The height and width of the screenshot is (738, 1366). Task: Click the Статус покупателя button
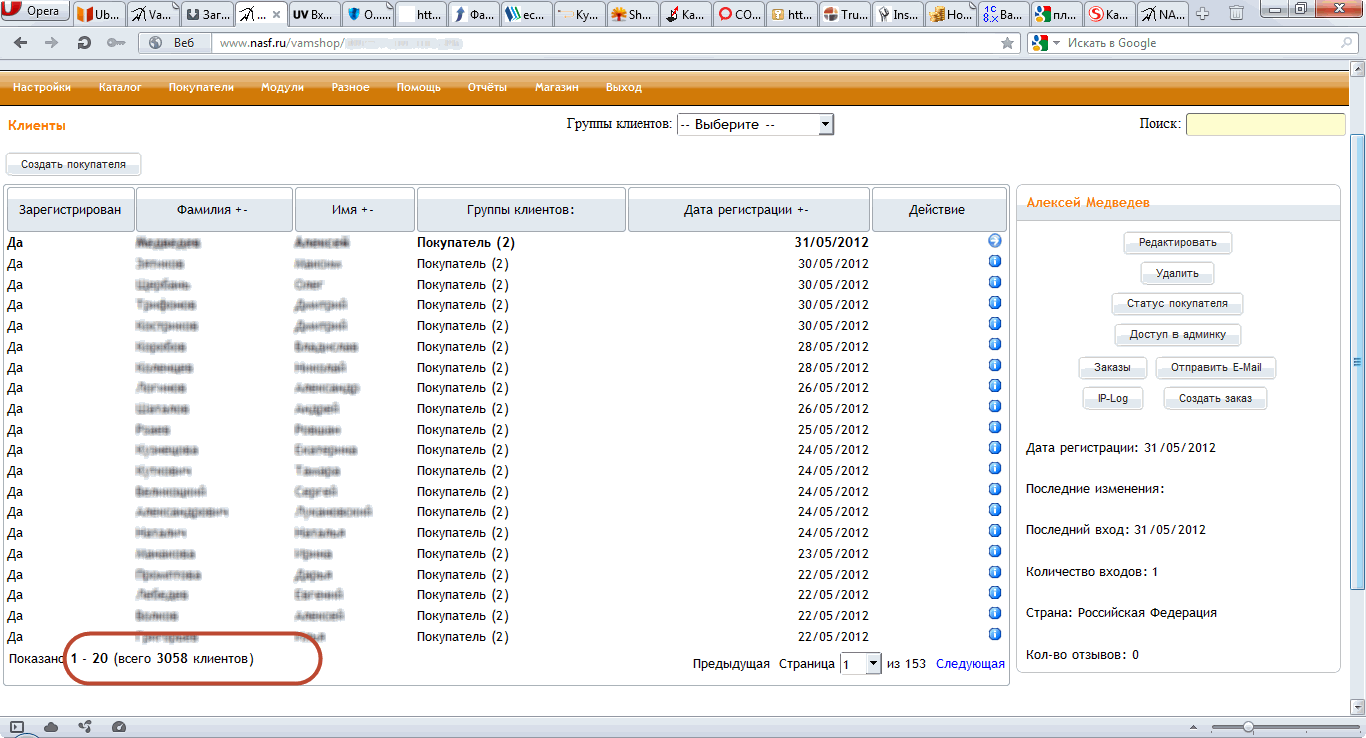tap(1177, 303)
